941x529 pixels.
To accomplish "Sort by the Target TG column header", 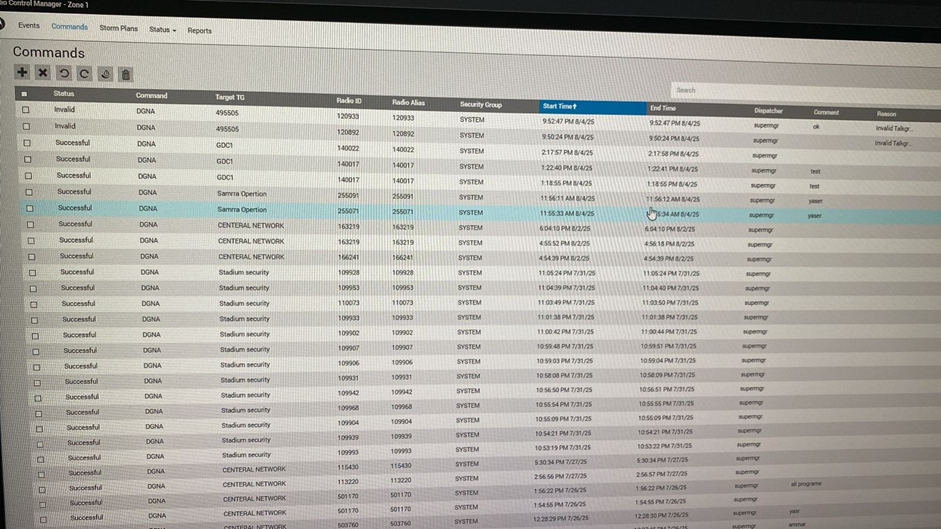I will [230, 97].
